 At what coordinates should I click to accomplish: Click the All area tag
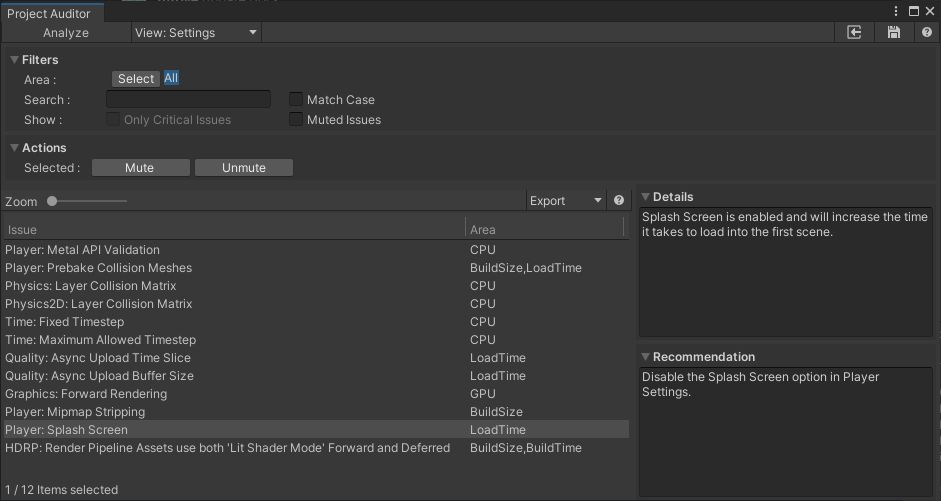pos(171,78)
